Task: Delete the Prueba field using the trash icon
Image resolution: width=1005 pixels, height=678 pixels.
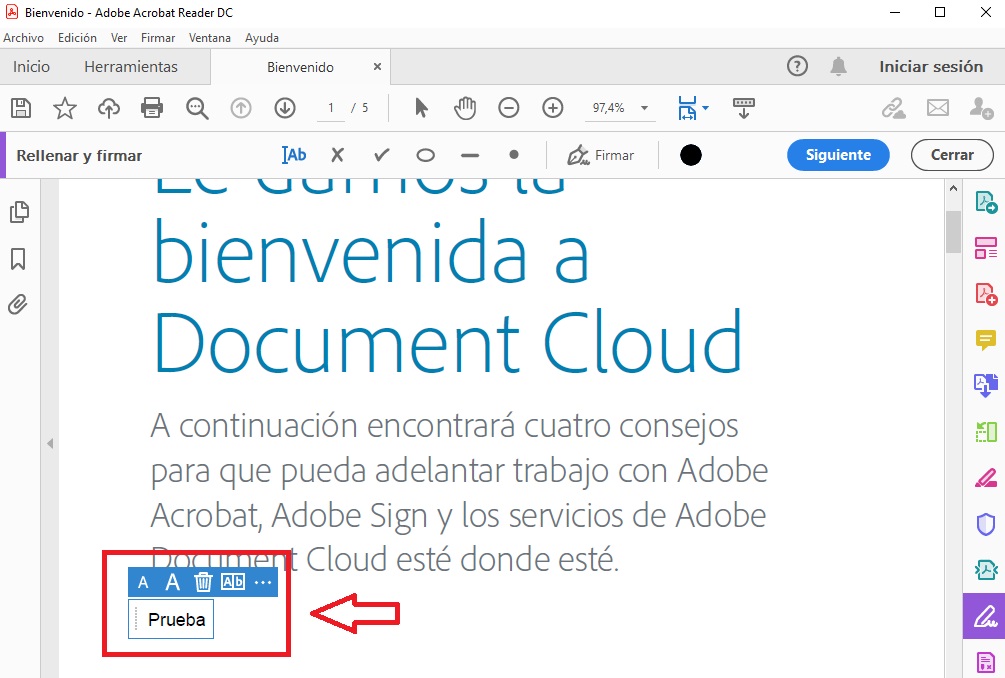Action: (202, 582)
